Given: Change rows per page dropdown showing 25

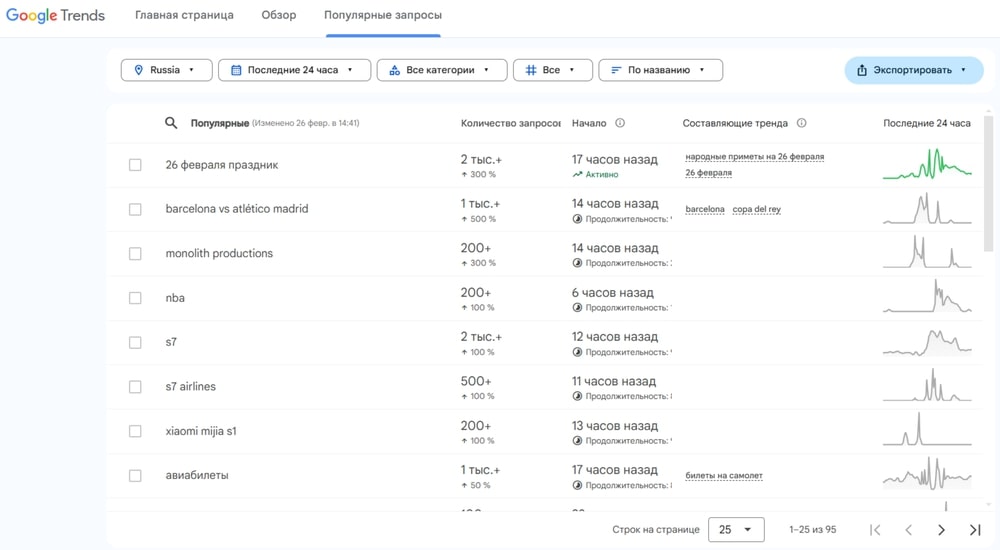Looking at the screenshot, I should click(736, 530).
